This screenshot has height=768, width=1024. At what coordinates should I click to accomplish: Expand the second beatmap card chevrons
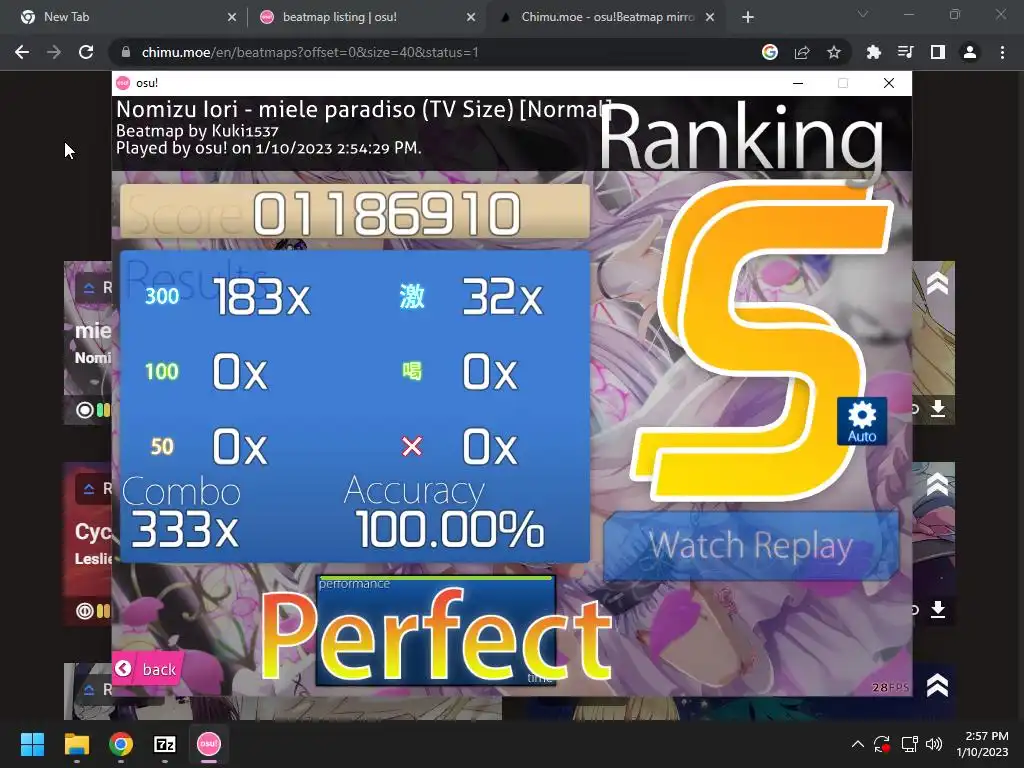937,484
